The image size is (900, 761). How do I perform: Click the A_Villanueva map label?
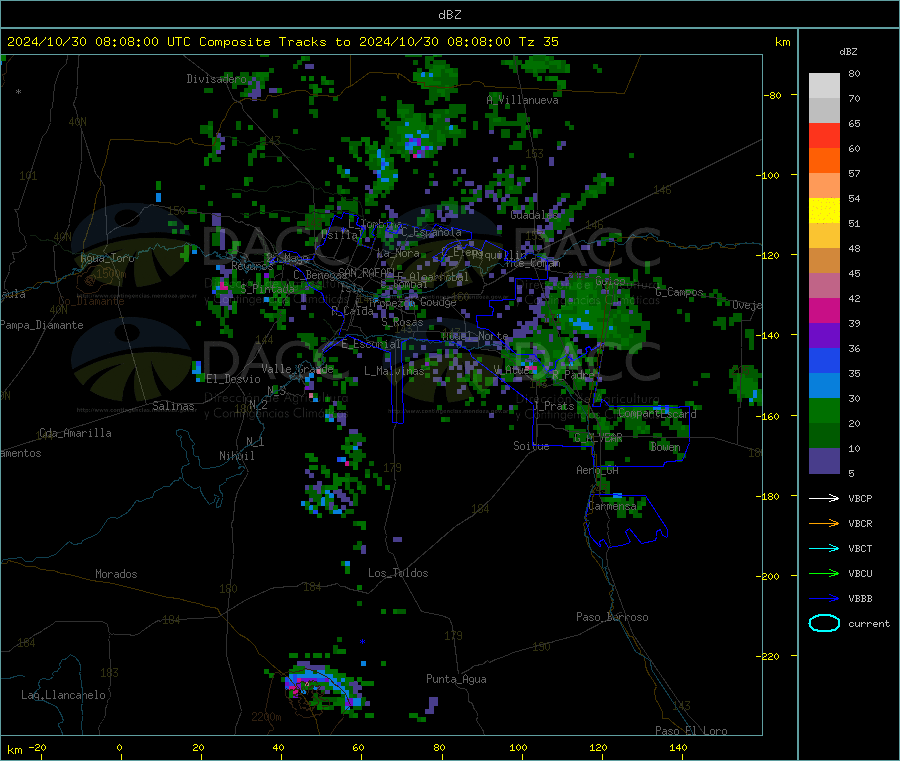click(522, 100)
